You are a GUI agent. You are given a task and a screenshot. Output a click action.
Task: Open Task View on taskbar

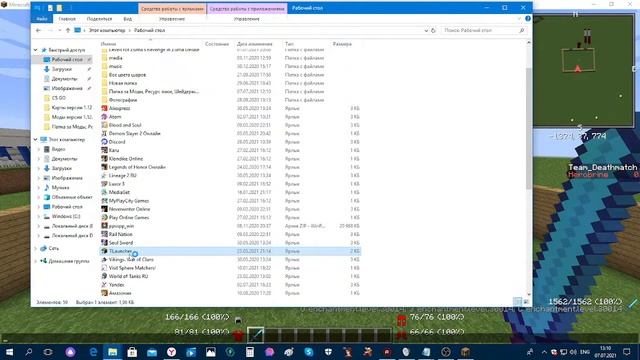tap(48, 352)
